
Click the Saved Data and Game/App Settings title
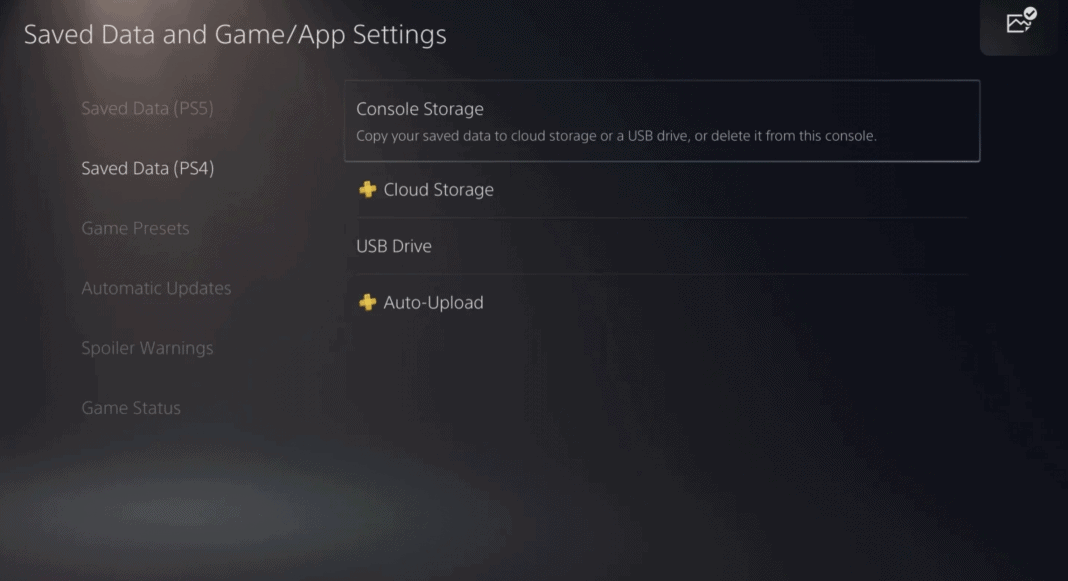click(x=234, y=34)
